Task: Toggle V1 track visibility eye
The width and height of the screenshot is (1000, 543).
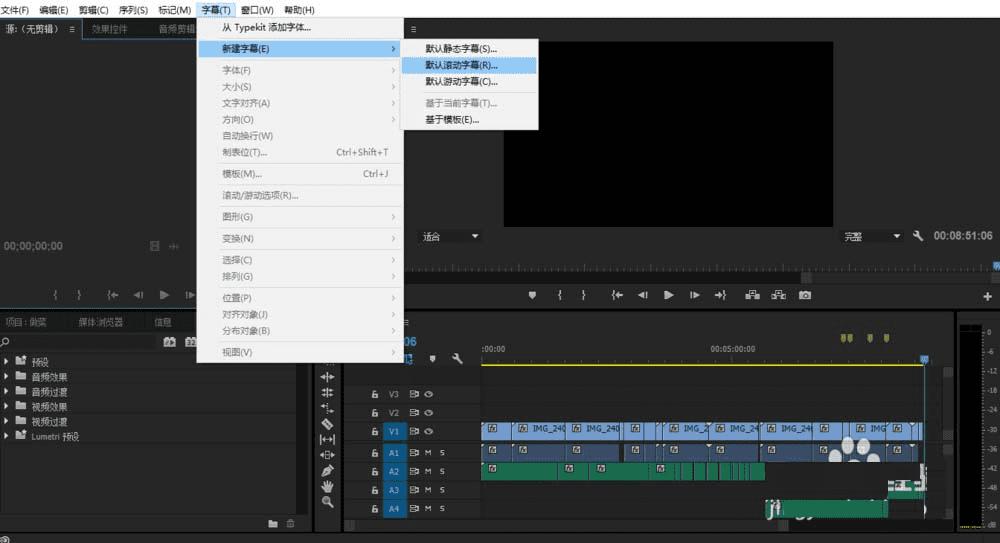Action: click(428, 431)
